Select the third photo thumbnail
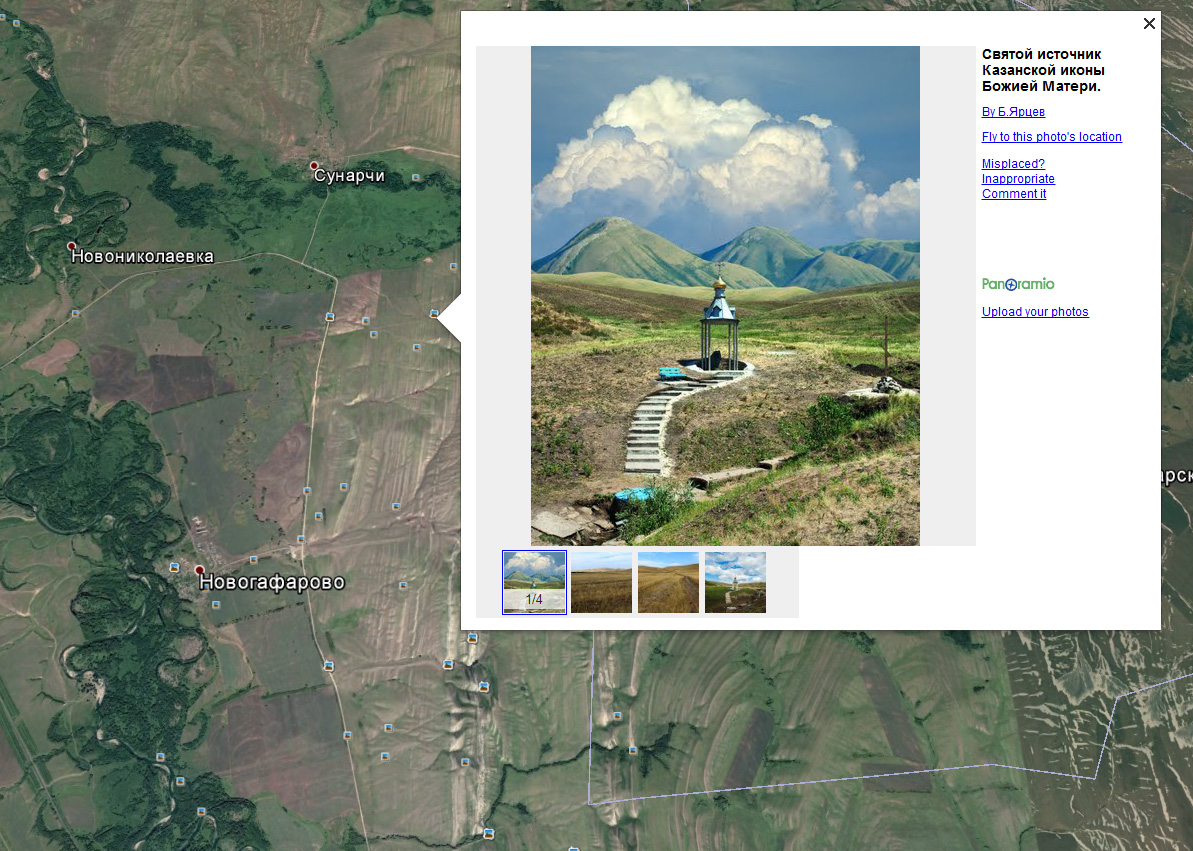 pyautogui.click(x=668, y=582)
